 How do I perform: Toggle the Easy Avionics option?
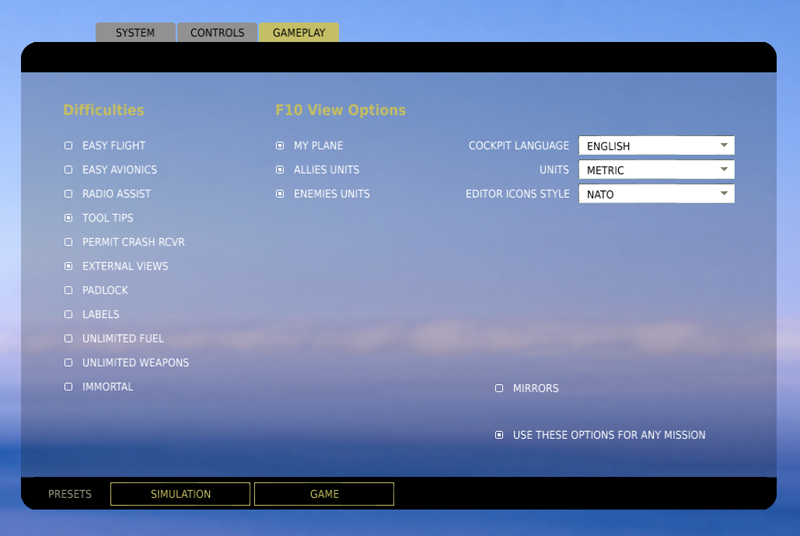pyautogui.click(x=68, y=170)
